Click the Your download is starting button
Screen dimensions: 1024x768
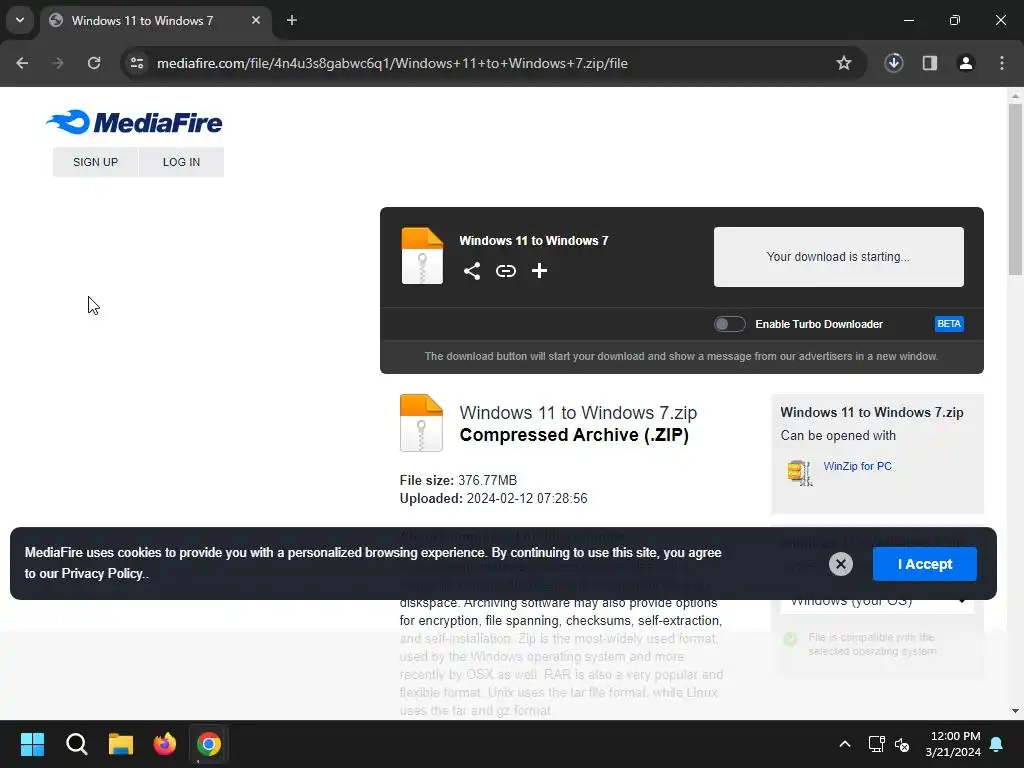click(x=839, y=257)
